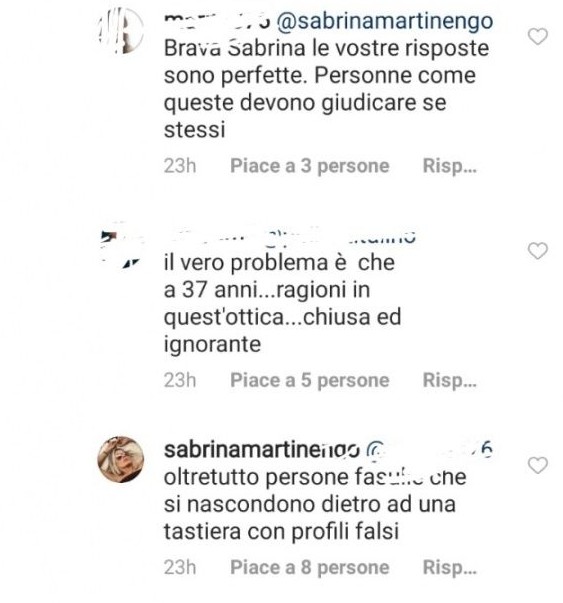Click sabrinamartinengo username in third comment
The height and width of the screenshot is (603, 563).
[x=262, y=450]
